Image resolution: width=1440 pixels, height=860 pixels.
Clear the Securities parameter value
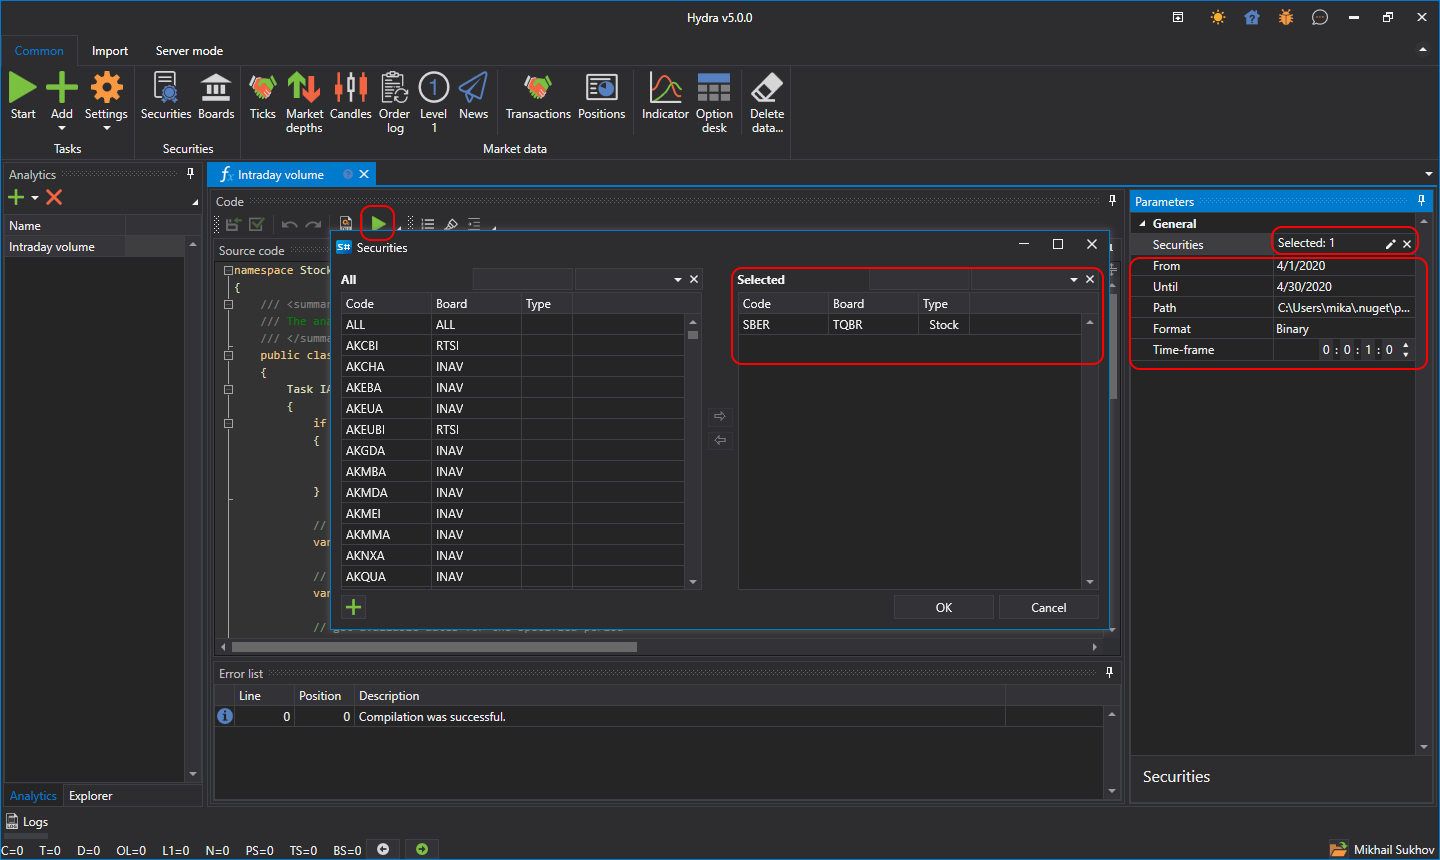(x=1407, y=244)
